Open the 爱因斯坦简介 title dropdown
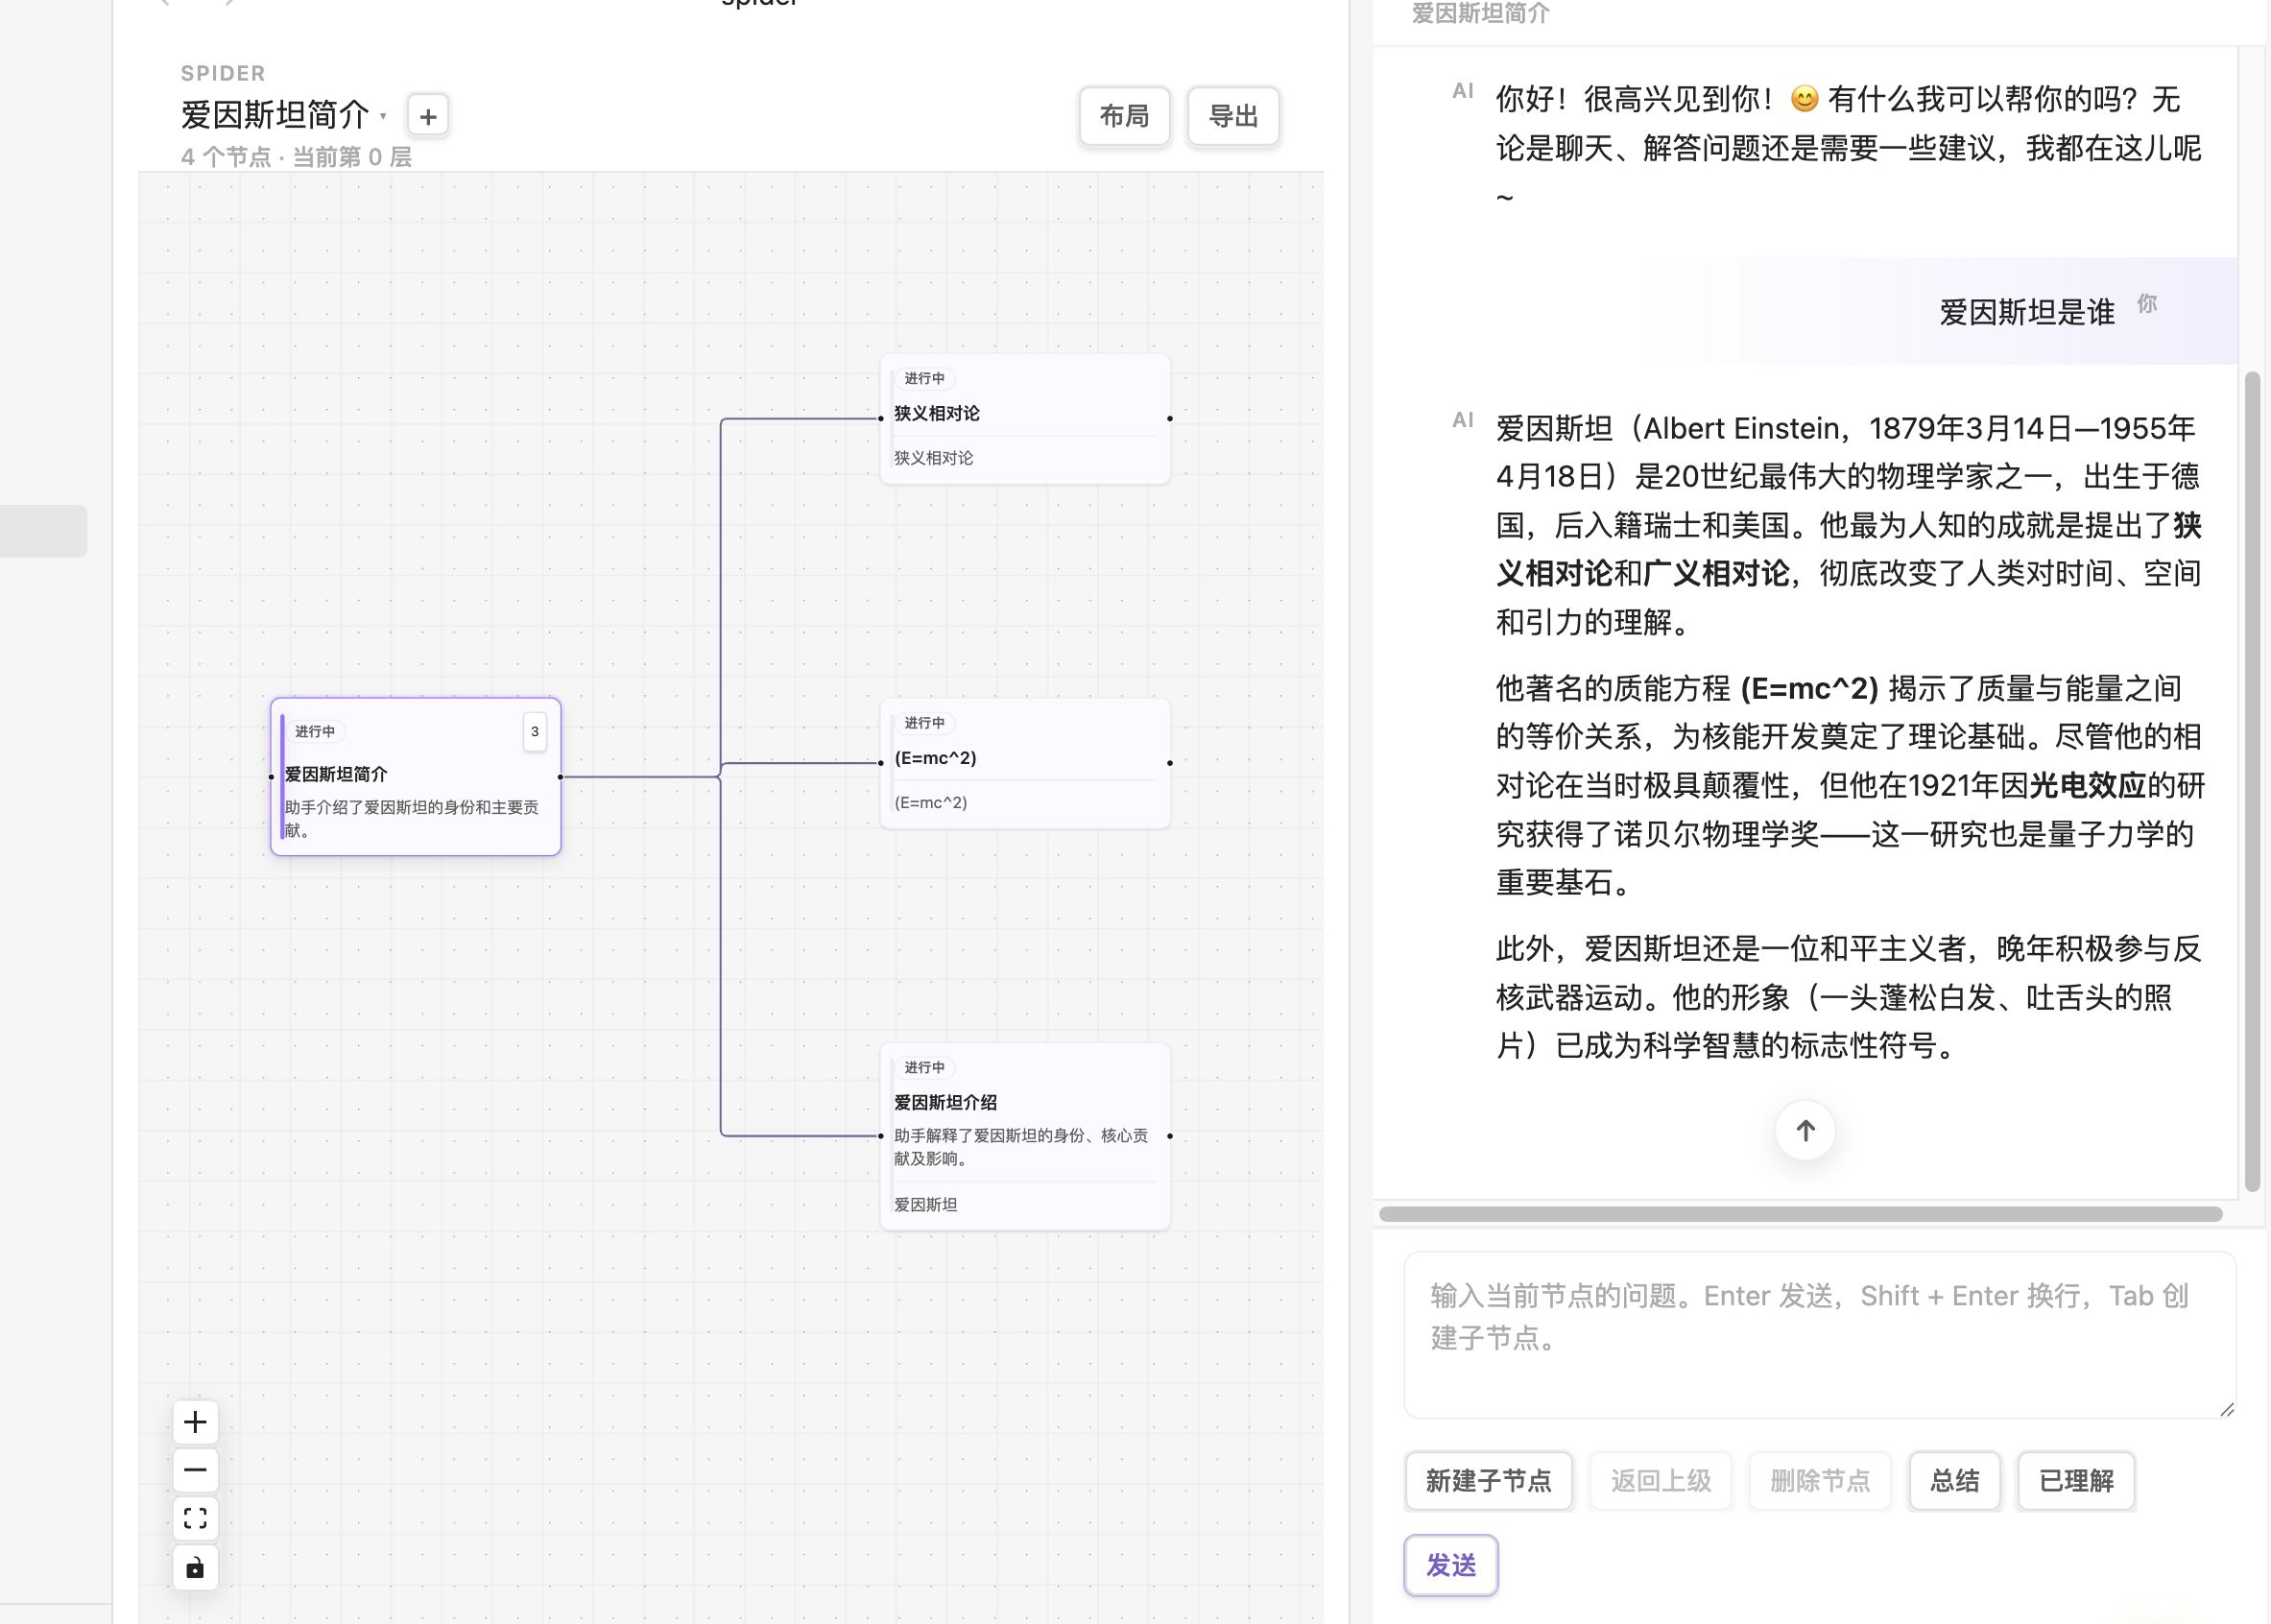Image resolution: width=2271 pixels, height=1624 pixels. [284, 115]
